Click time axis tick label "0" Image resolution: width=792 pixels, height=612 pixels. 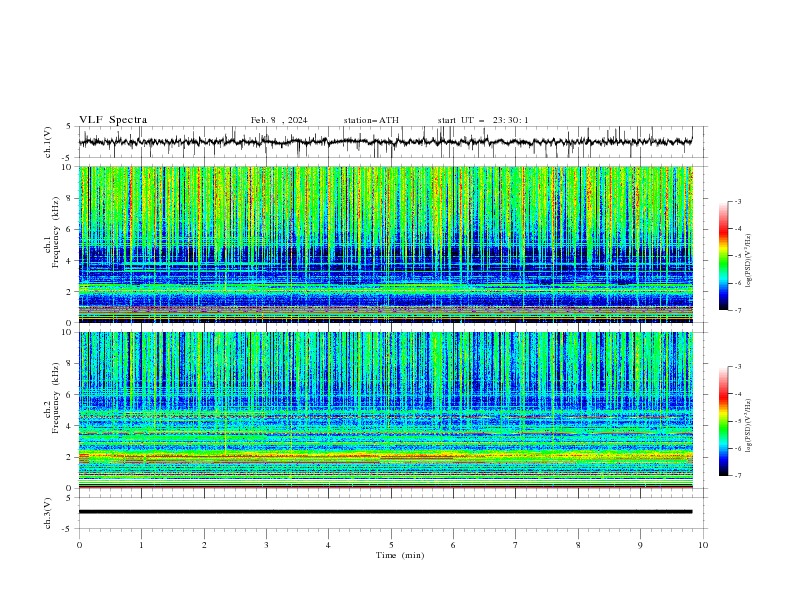click(x=79, y=545)
